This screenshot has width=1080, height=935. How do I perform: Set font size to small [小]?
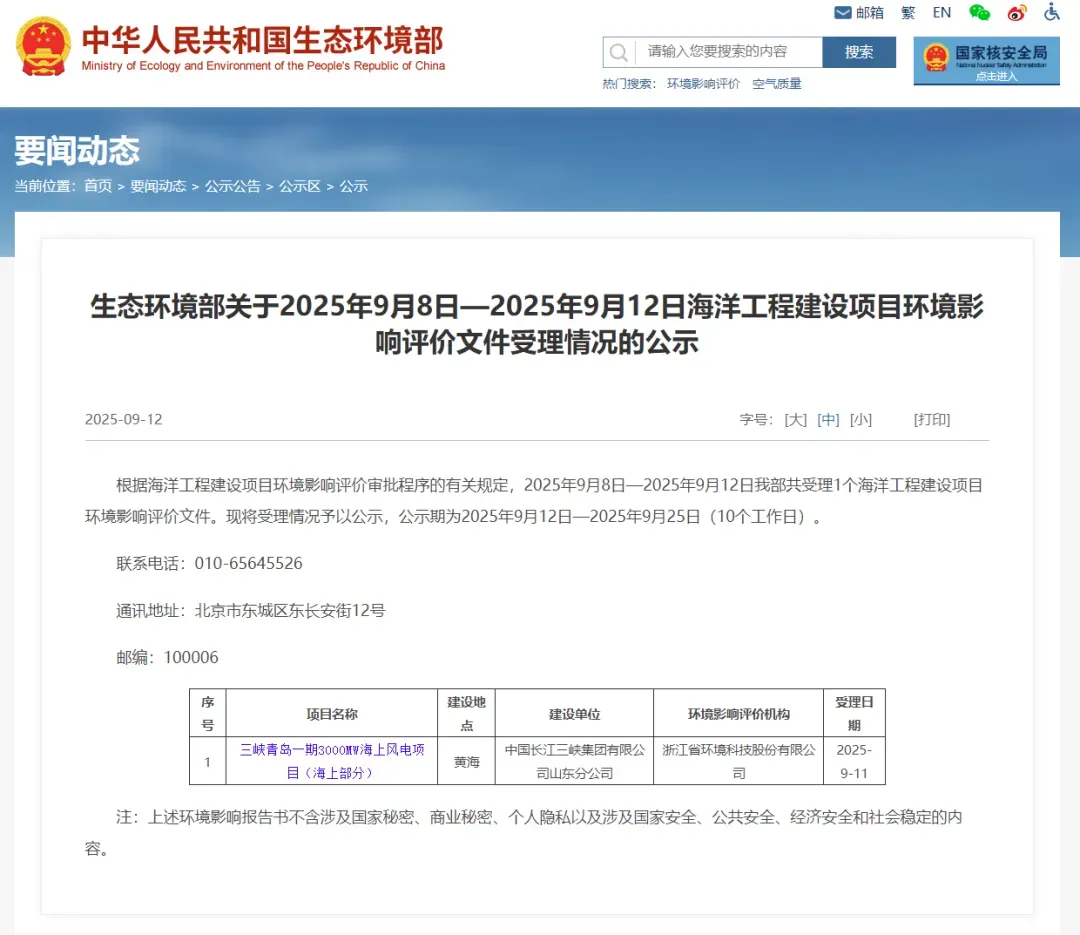(x=860, y=420)
